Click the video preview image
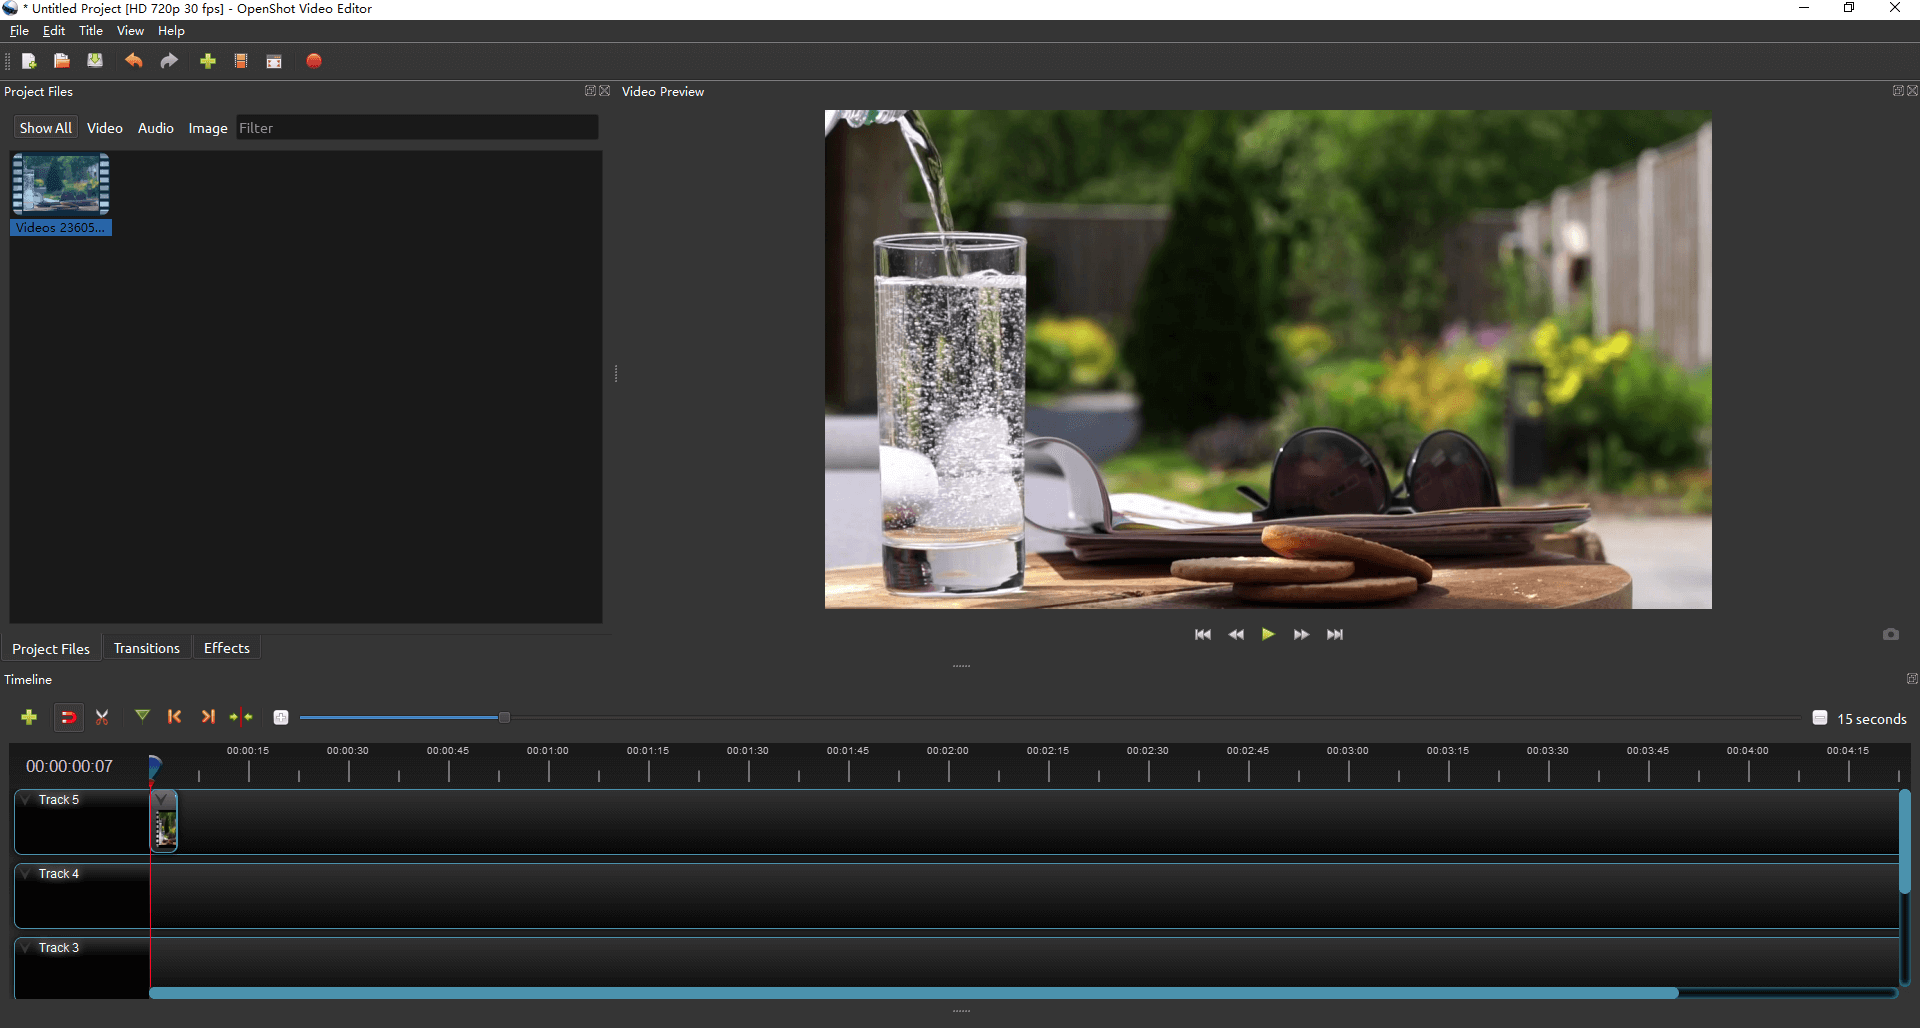The height and width of the screenshot is (1028, 1920). pos(1268,359)
